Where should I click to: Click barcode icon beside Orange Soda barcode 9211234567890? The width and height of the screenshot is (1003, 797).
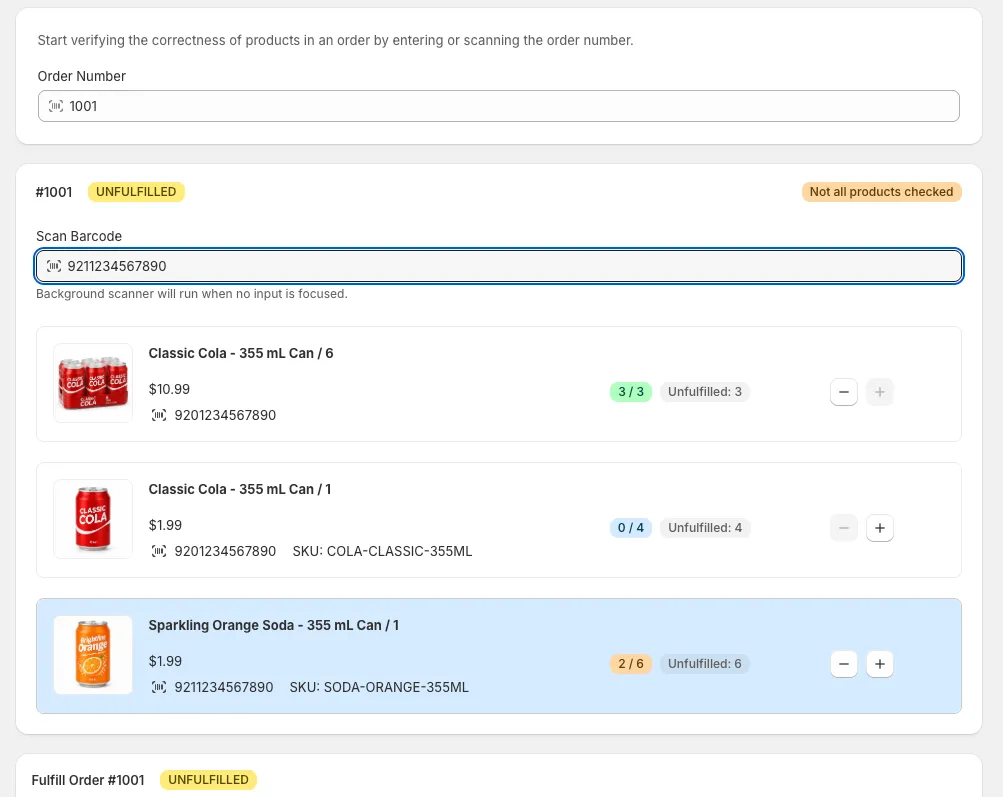point(159,687)
